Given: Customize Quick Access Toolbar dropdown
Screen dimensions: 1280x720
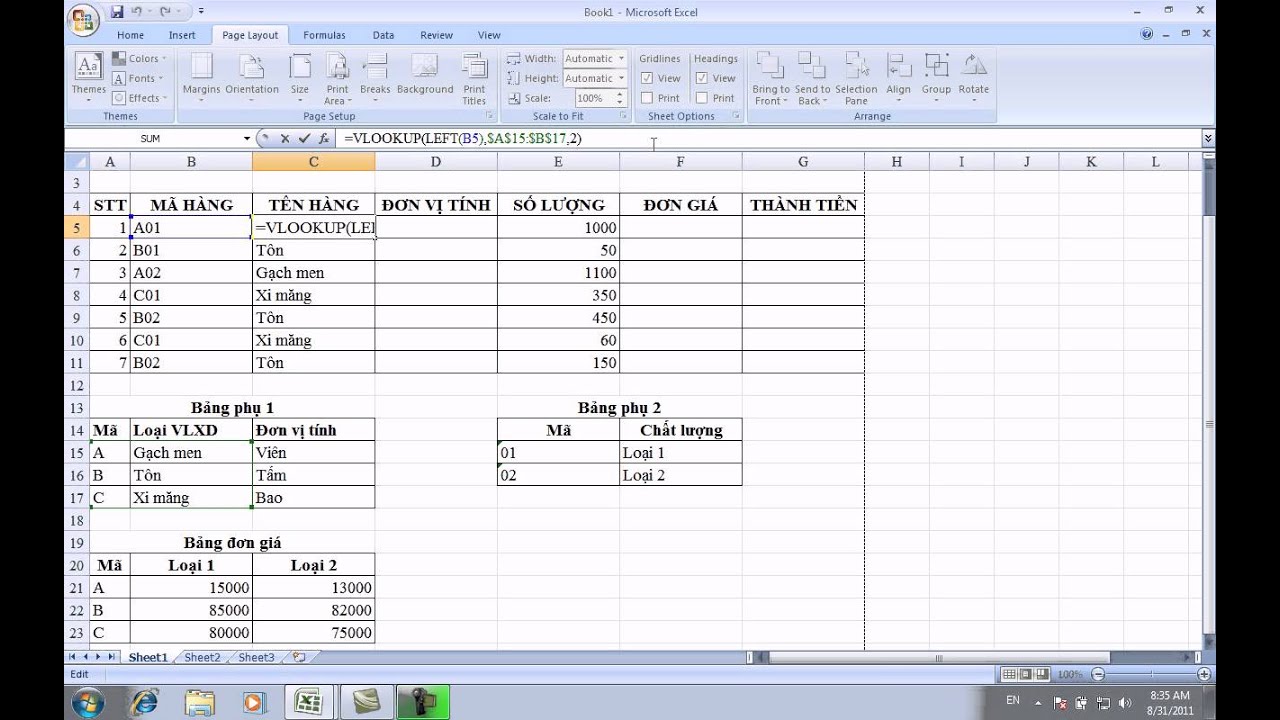Looking at the screenshot, I should pos(201,12).
